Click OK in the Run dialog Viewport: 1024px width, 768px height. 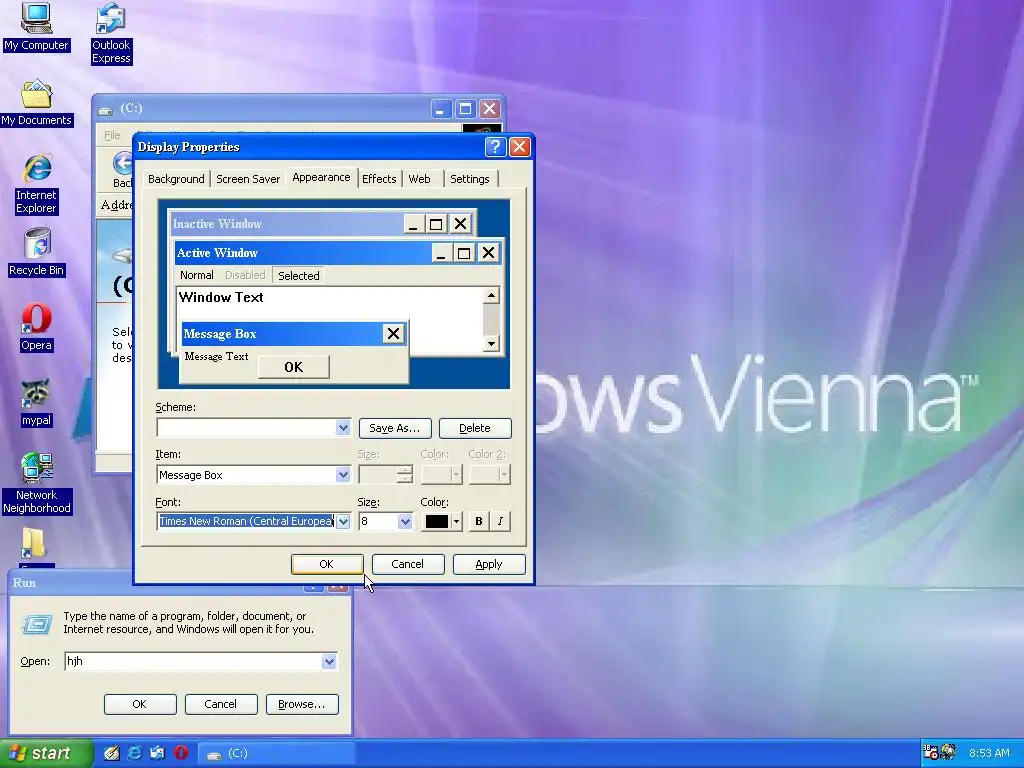140,704
